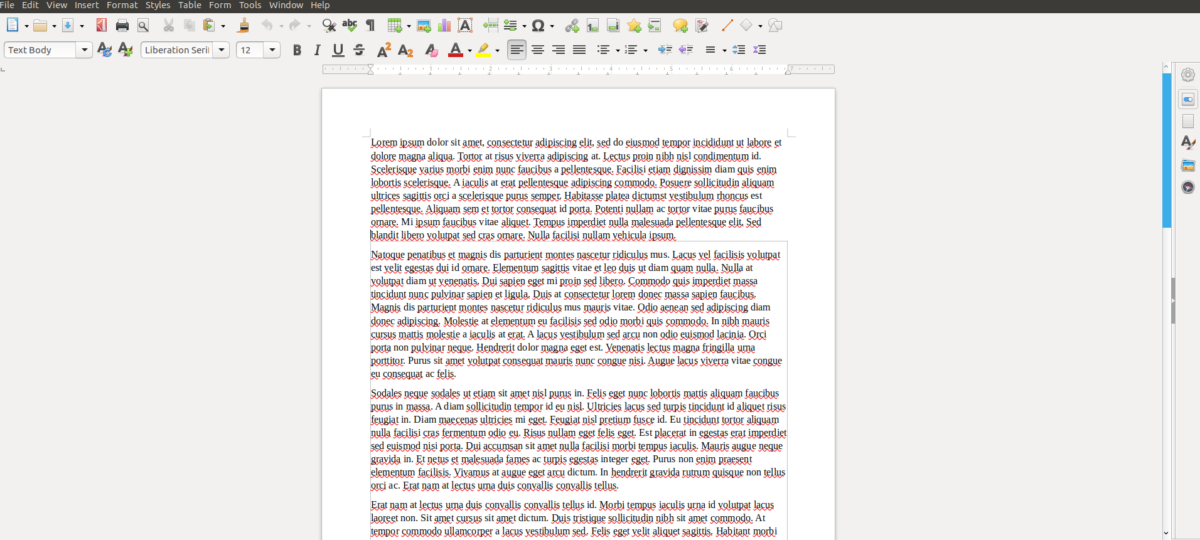Toggle Print Preview mode

pos(143,26)
